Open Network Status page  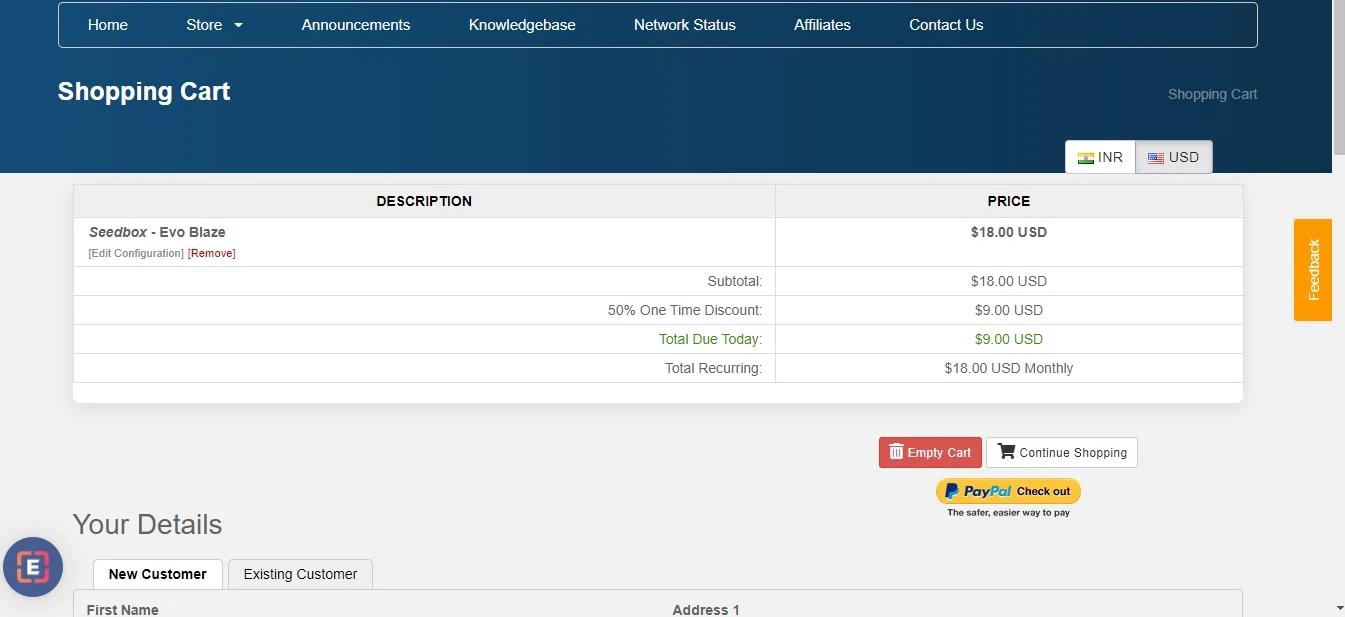pyautogui.click(x=685, y=25)
